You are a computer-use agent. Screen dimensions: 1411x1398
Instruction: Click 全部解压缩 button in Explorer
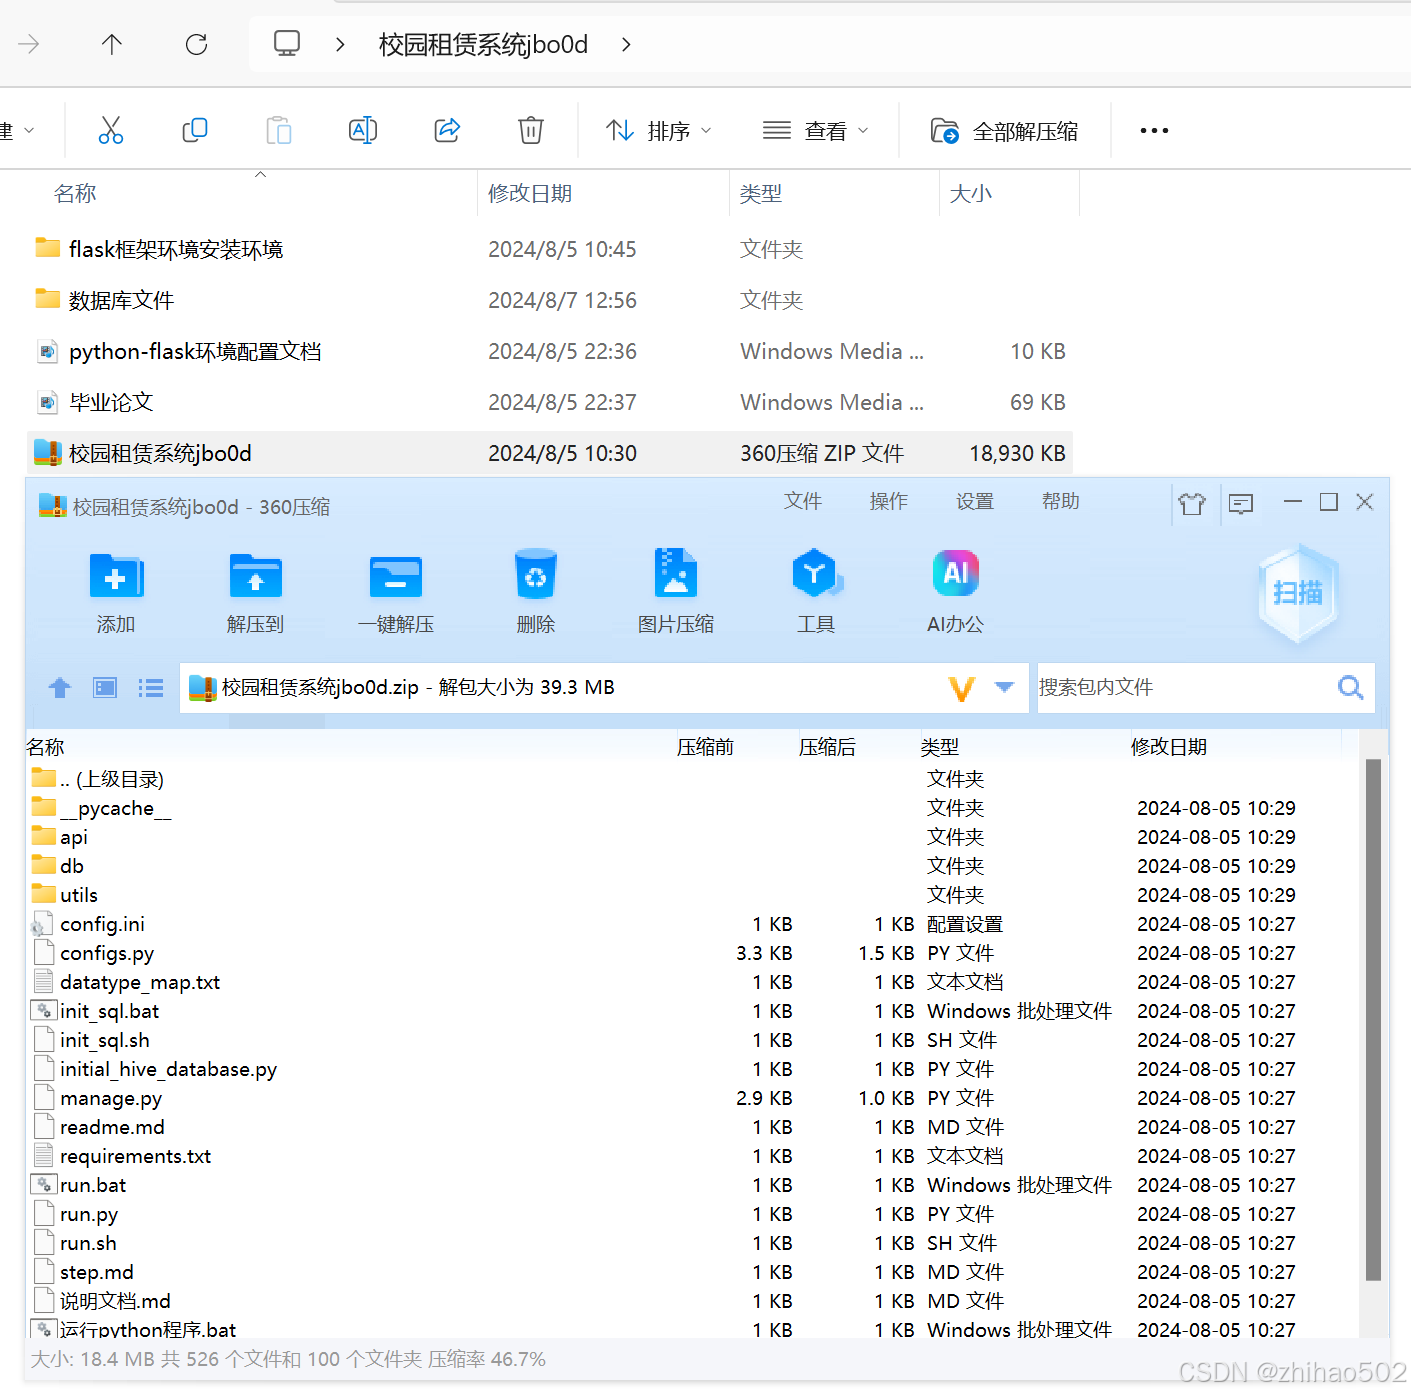(1004, 131)
